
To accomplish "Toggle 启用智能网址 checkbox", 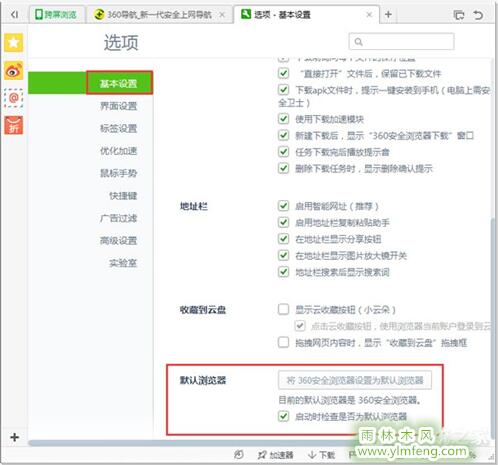I will pos(283,206).
